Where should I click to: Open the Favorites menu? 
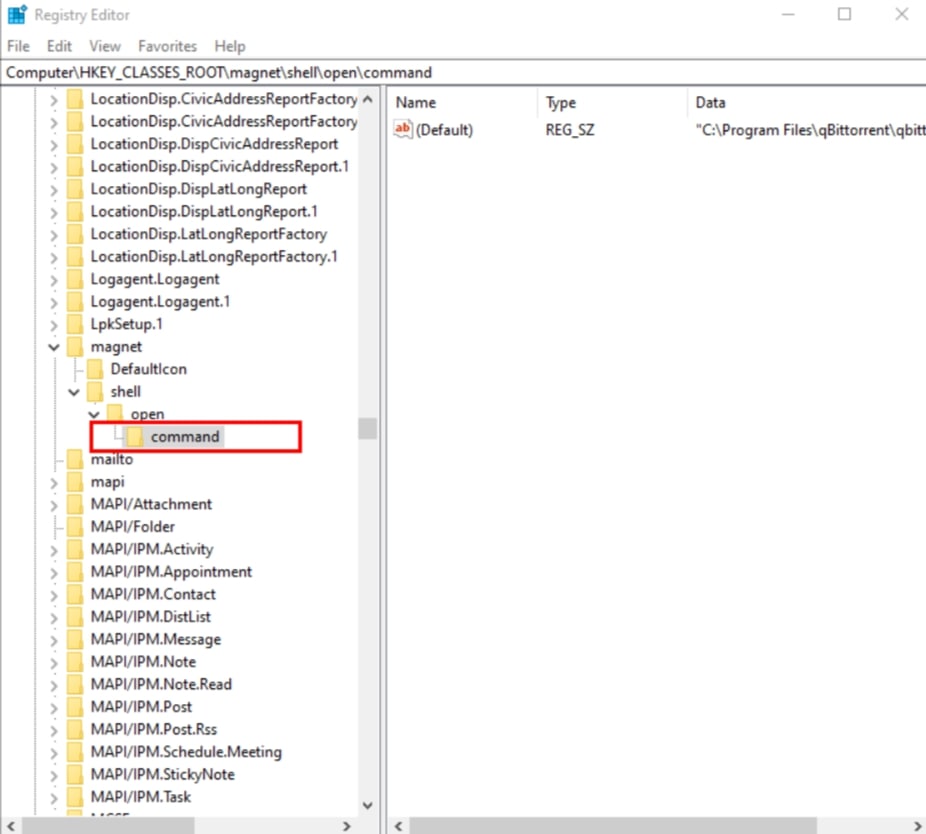click(x=167, y=46)
